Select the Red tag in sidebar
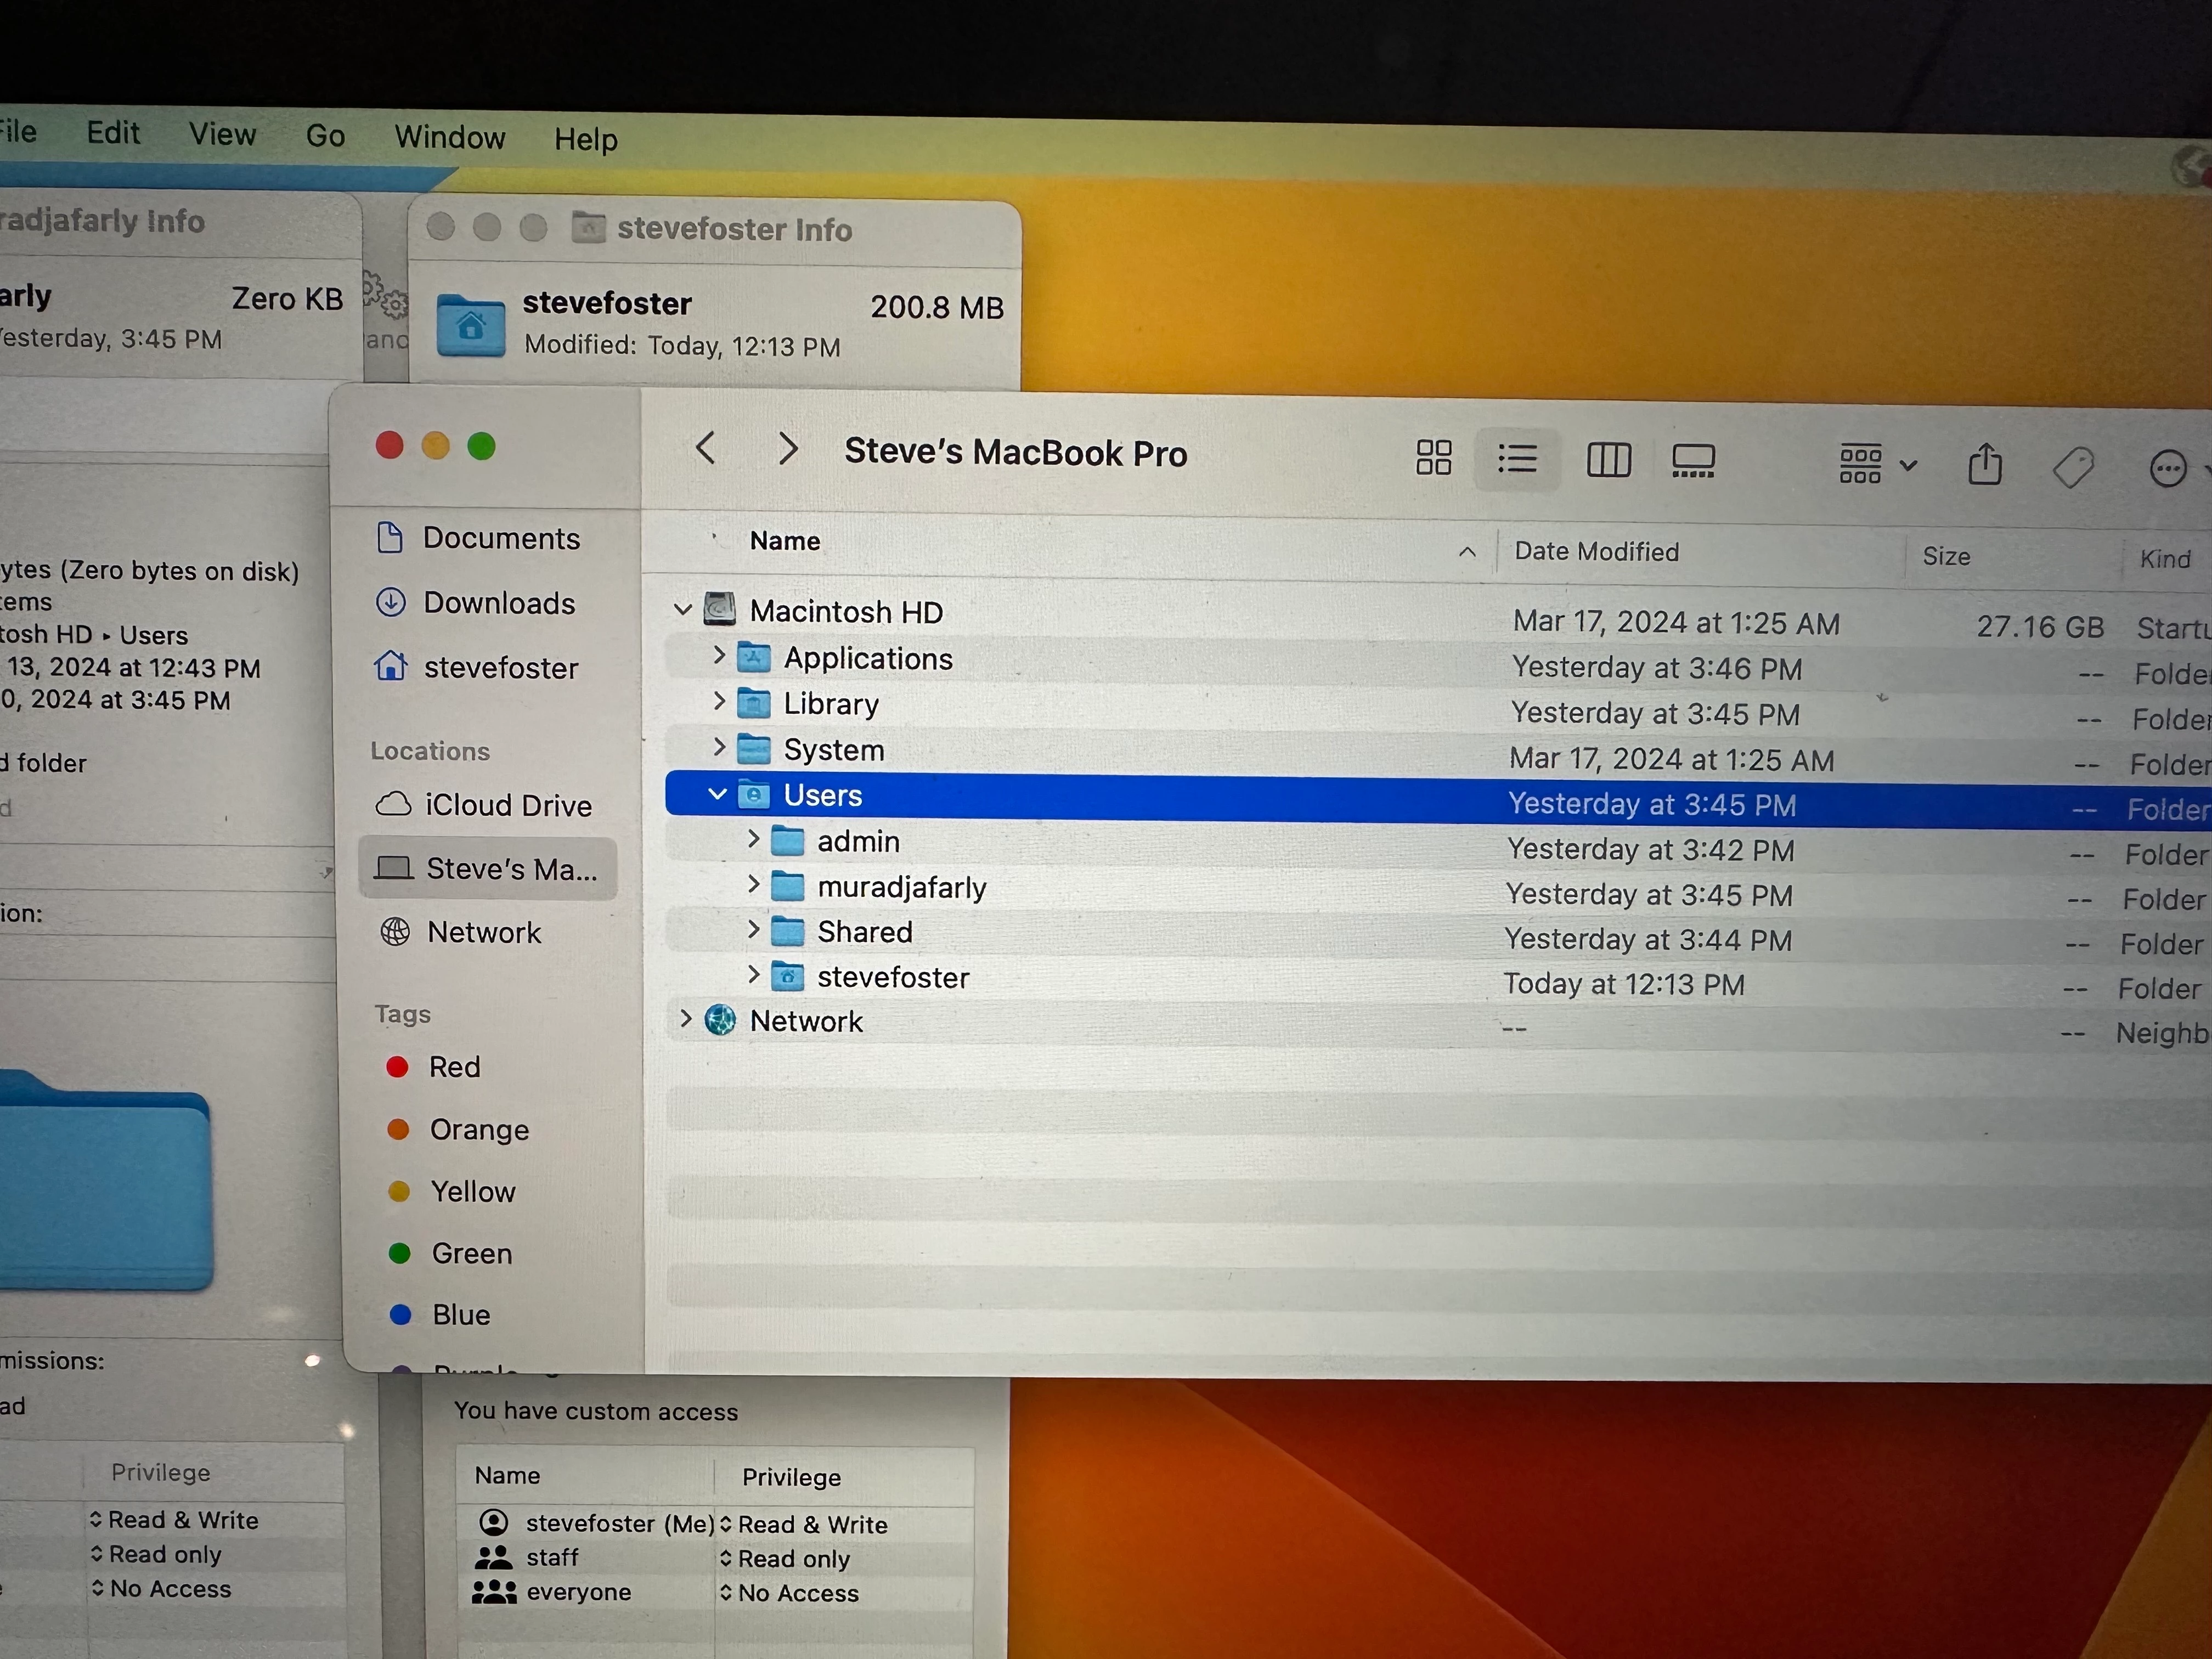Screen dimensions: 2212x1659 [x=433, y=1067]
